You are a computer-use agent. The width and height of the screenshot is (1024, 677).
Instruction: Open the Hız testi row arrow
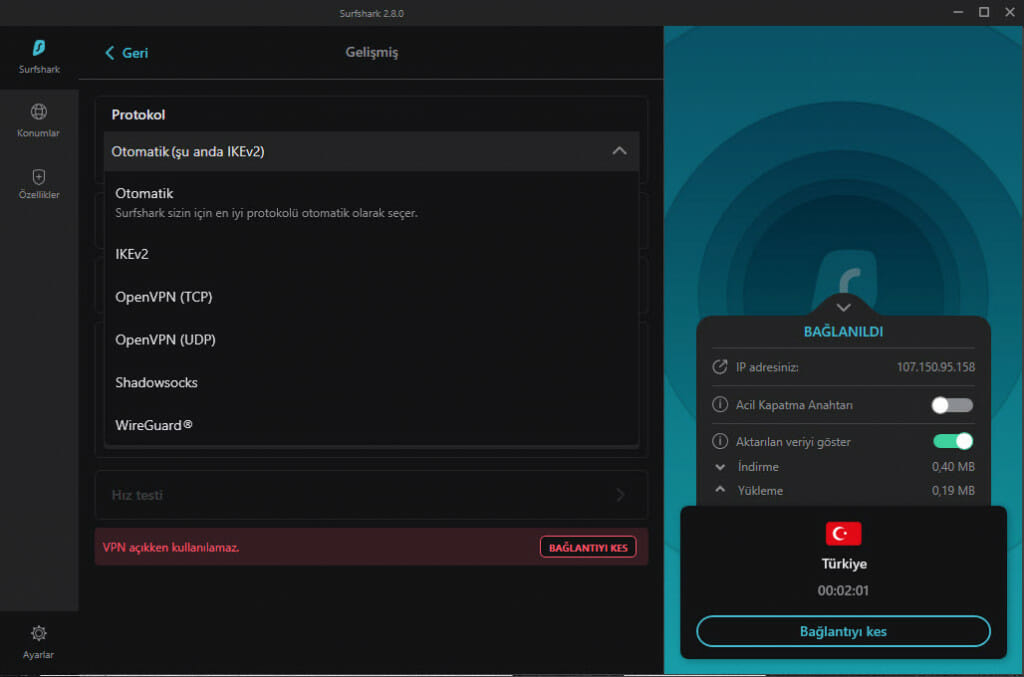coord(620,496)
